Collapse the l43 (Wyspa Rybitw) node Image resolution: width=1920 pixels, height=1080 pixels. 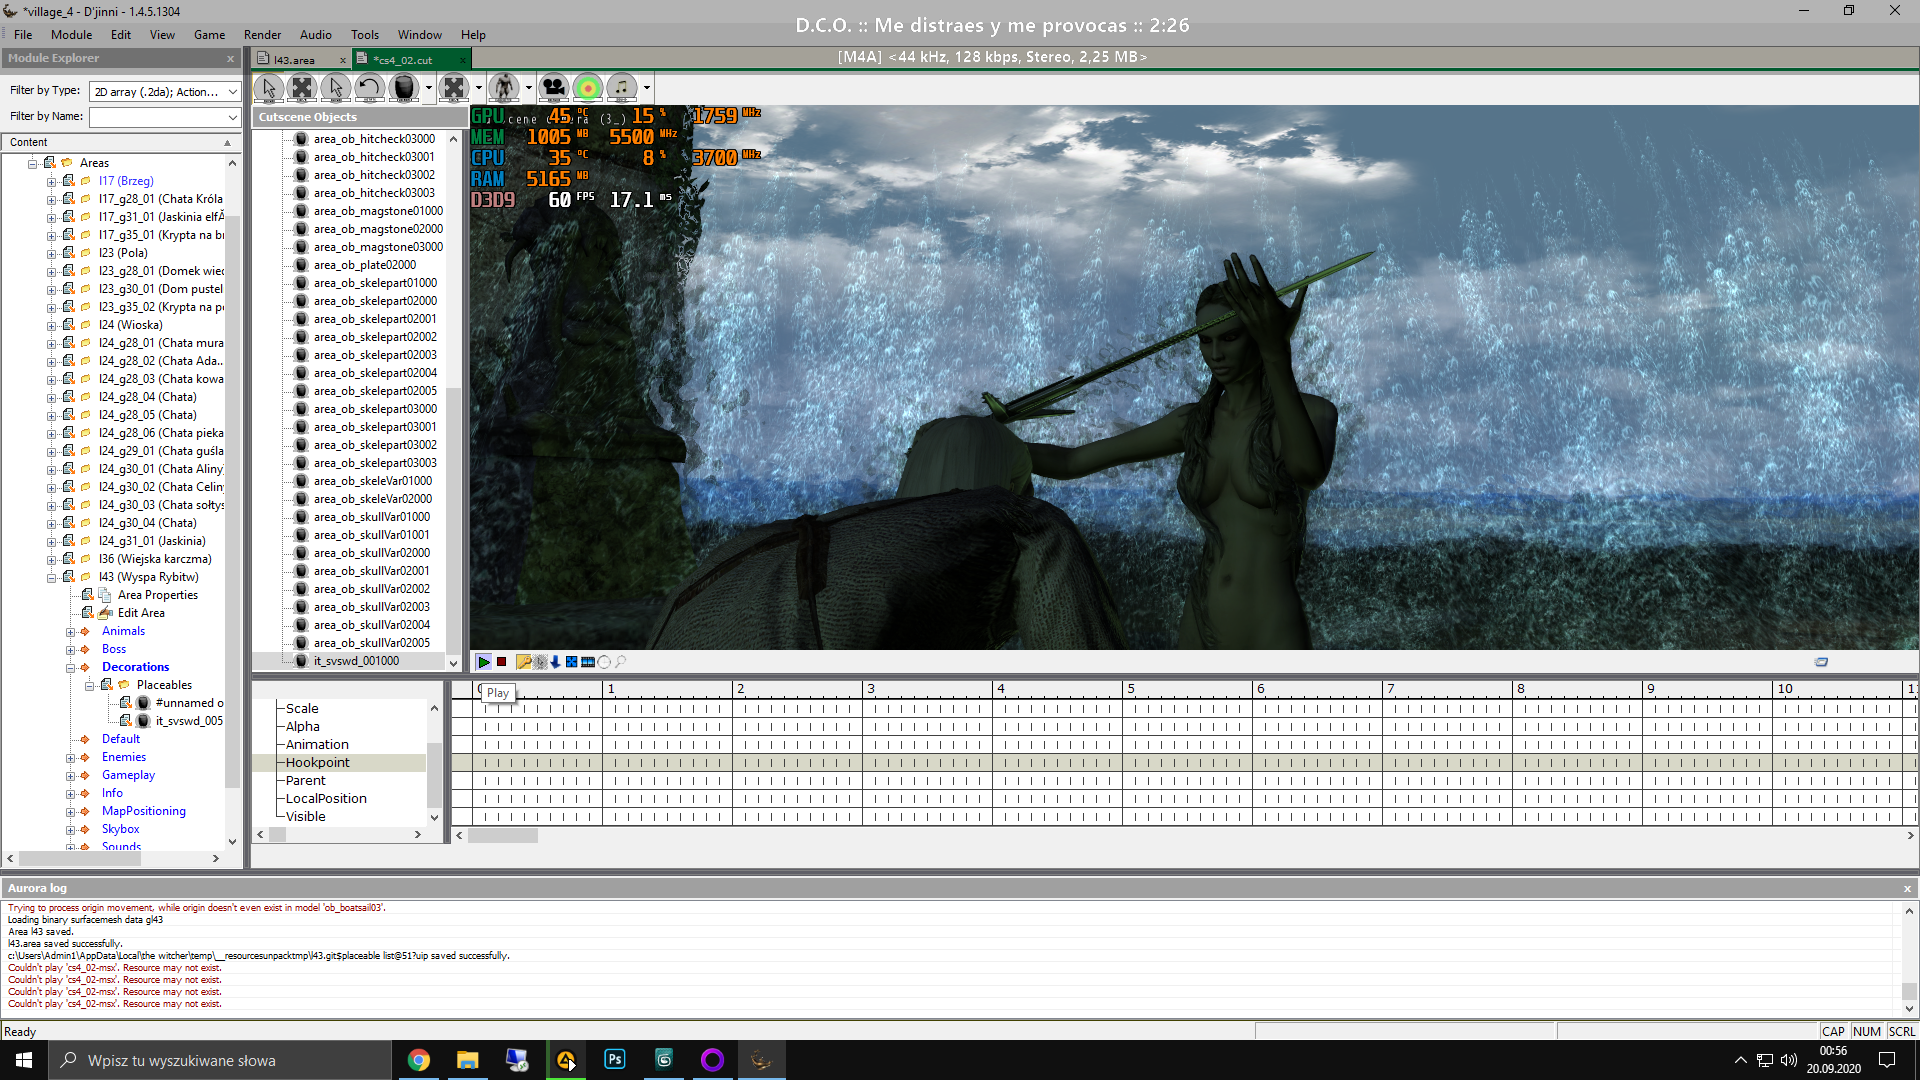51,577
